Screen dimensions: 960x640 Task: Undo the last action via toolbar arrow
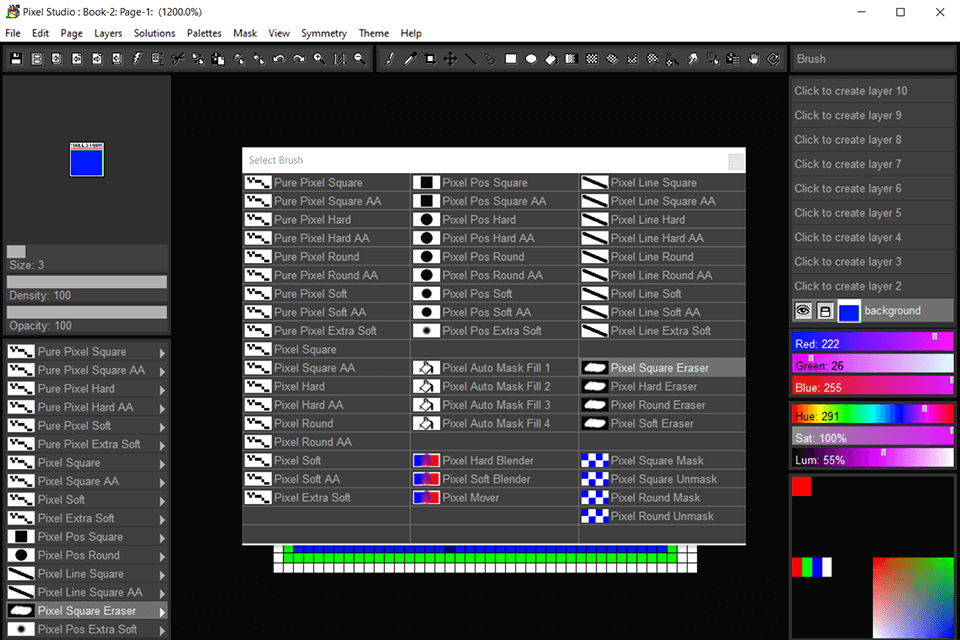(279, 59)
